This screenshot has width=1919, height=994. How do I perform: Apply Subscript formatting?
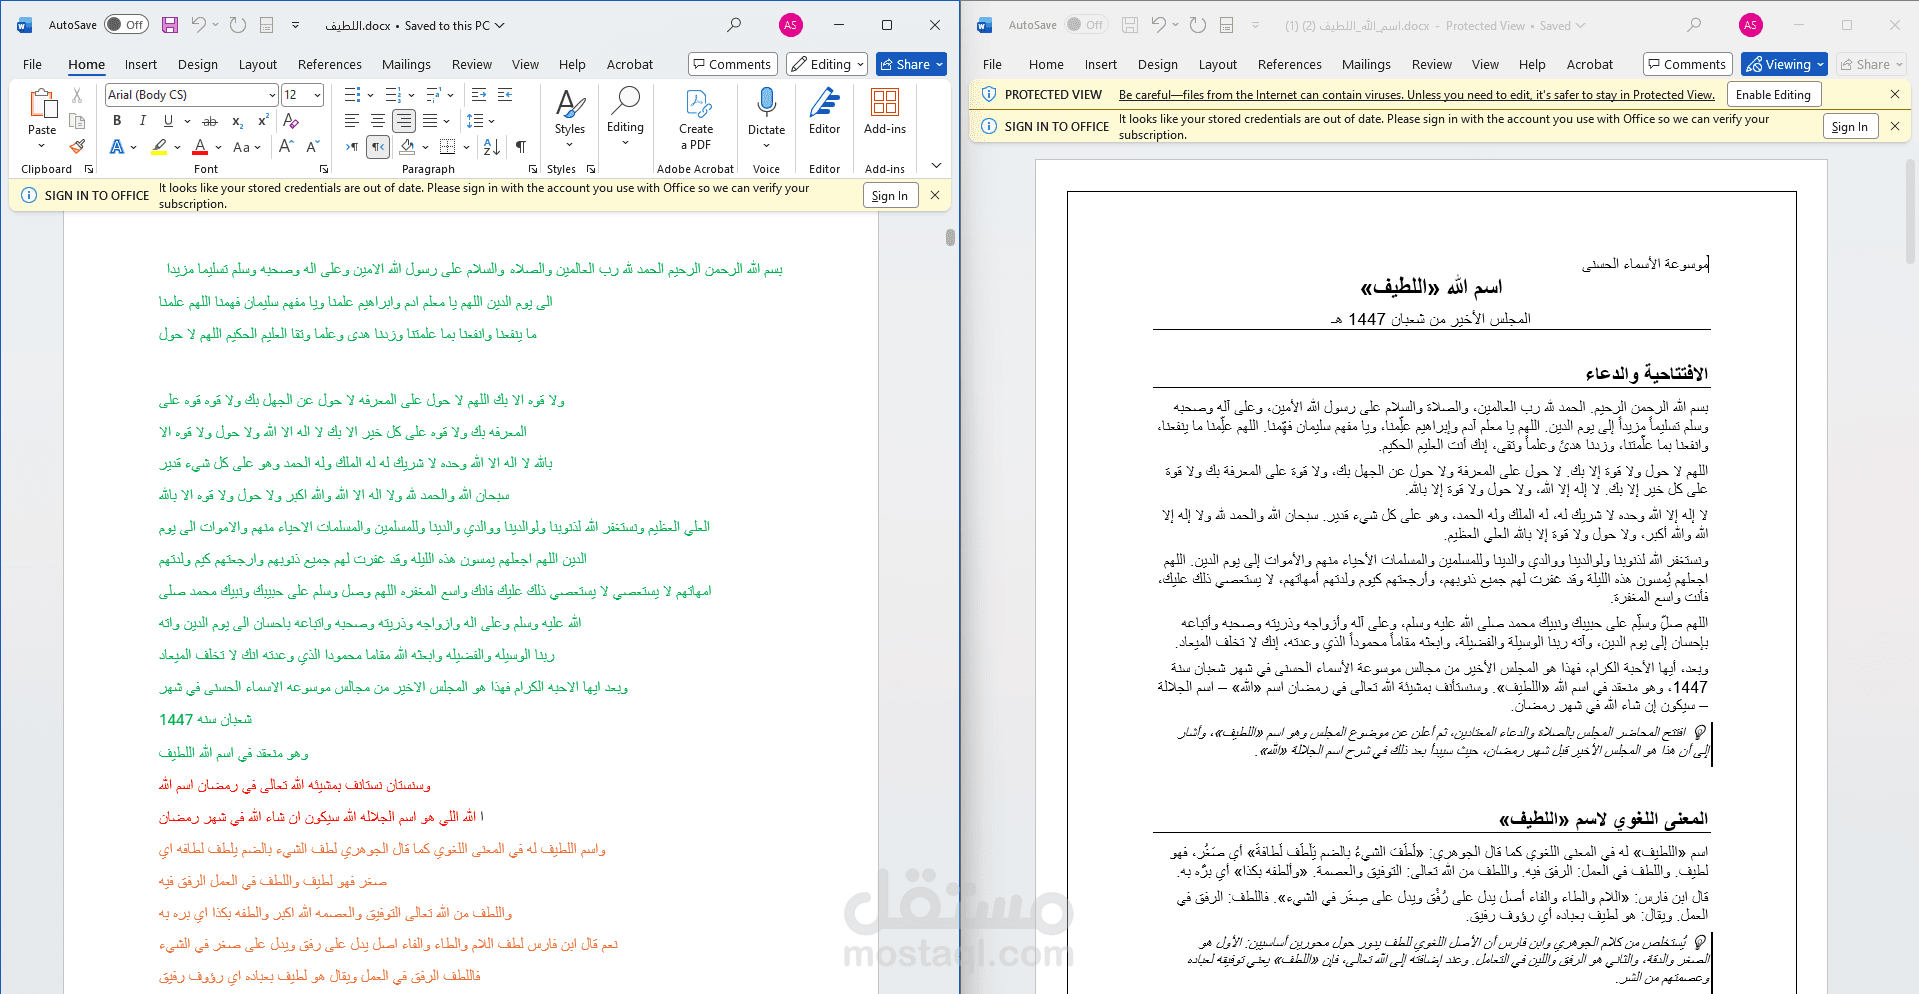click(x=238, y=121)
